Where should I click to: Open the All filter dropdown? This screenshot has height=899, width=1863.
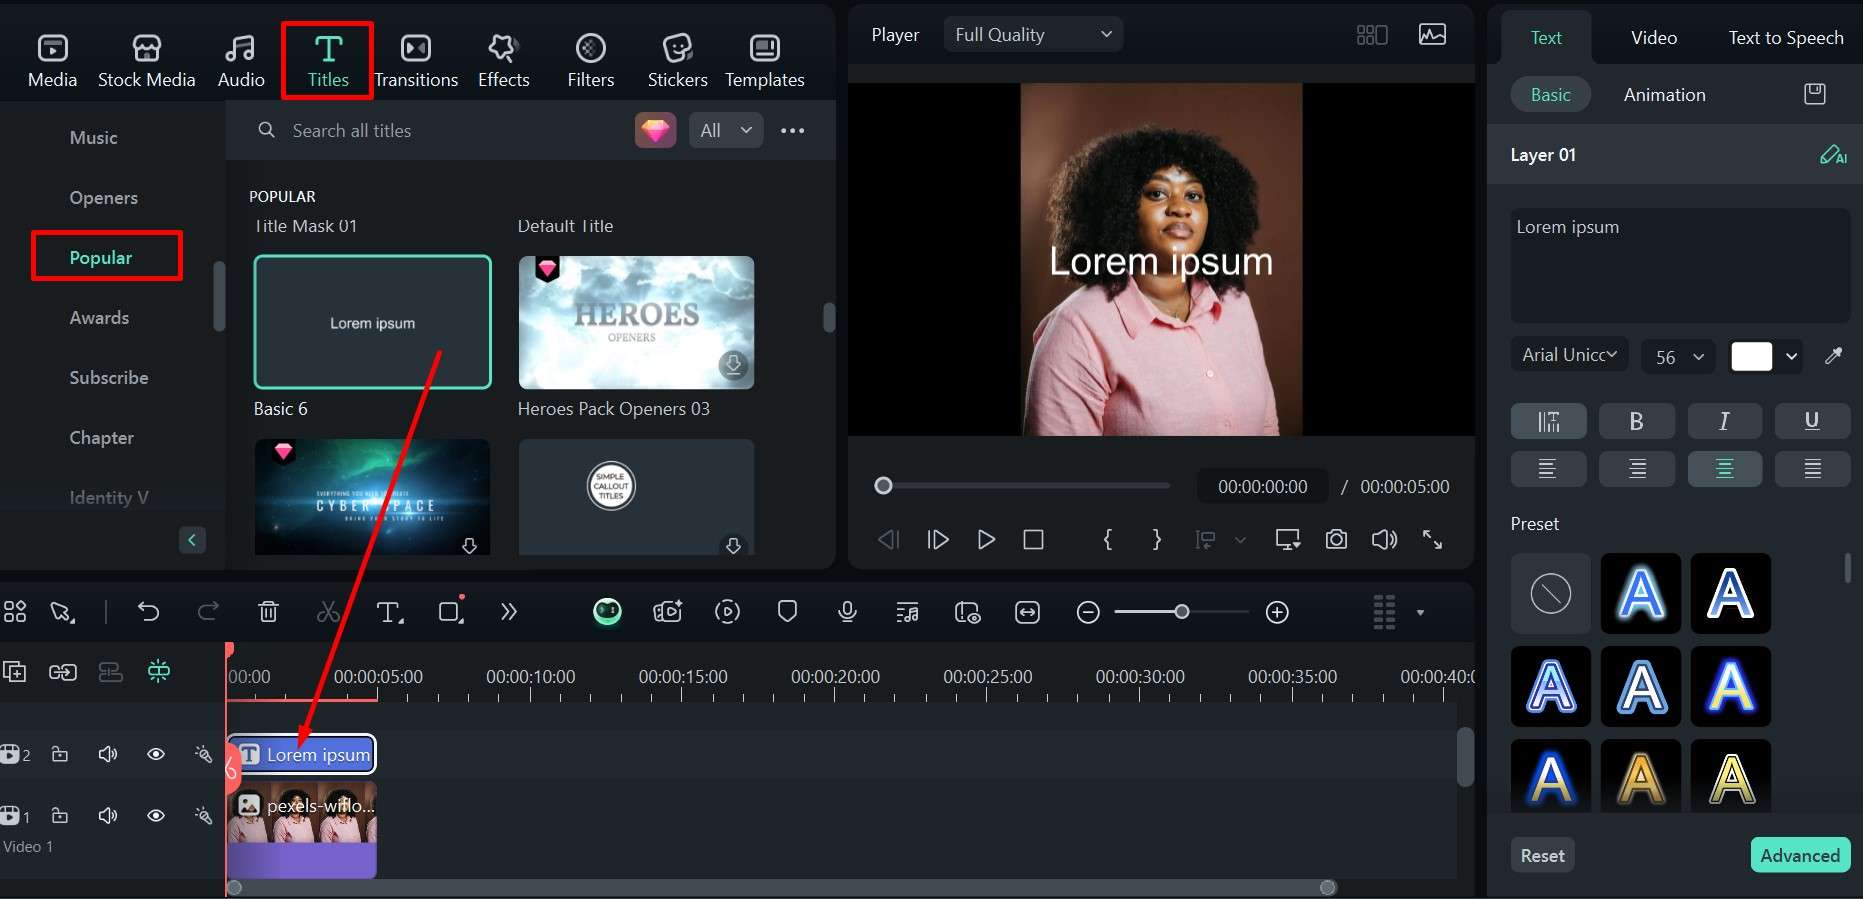tap(726, 130)
